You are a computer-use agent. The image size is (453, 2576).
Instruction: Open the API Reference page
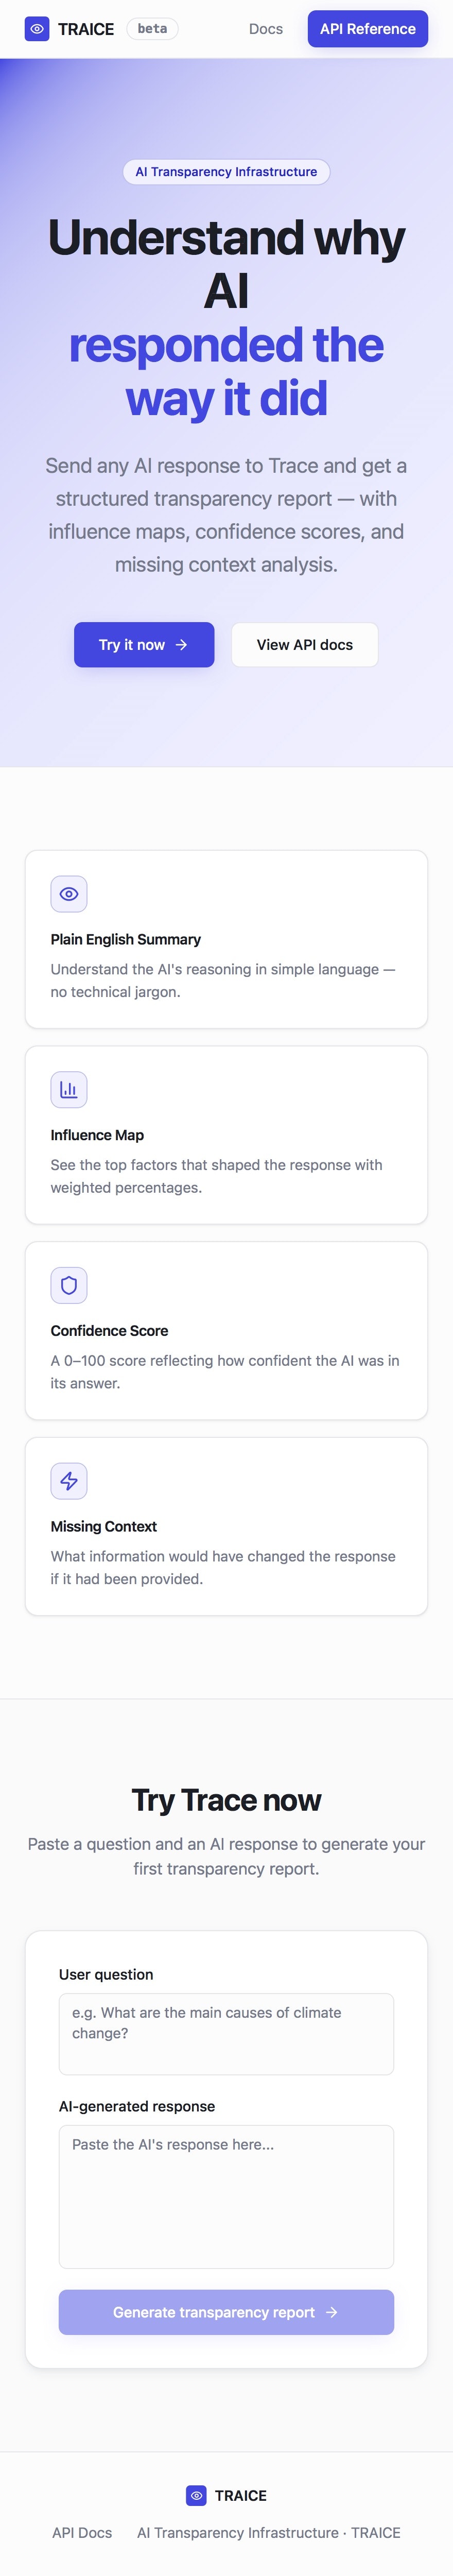[368, 29]
